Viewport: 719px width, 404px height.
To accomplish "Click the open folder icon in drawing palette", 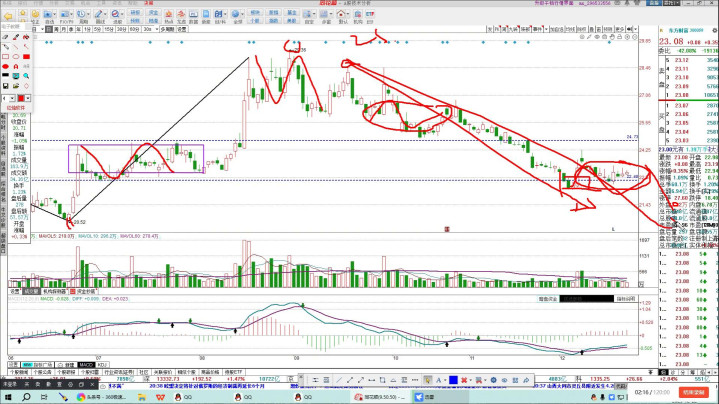I will pos(16,86).
